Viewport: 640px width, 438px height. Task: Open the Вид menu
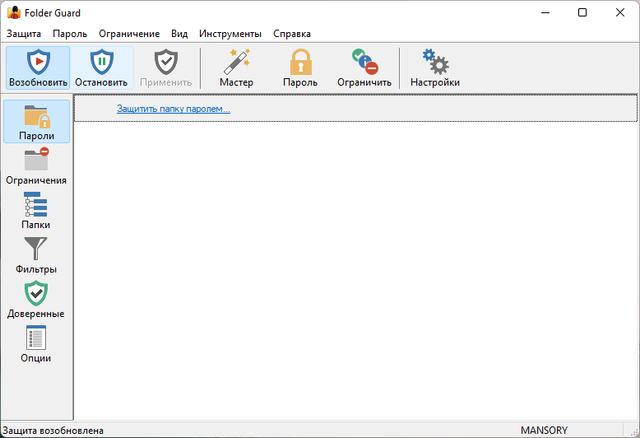point(179,34)
